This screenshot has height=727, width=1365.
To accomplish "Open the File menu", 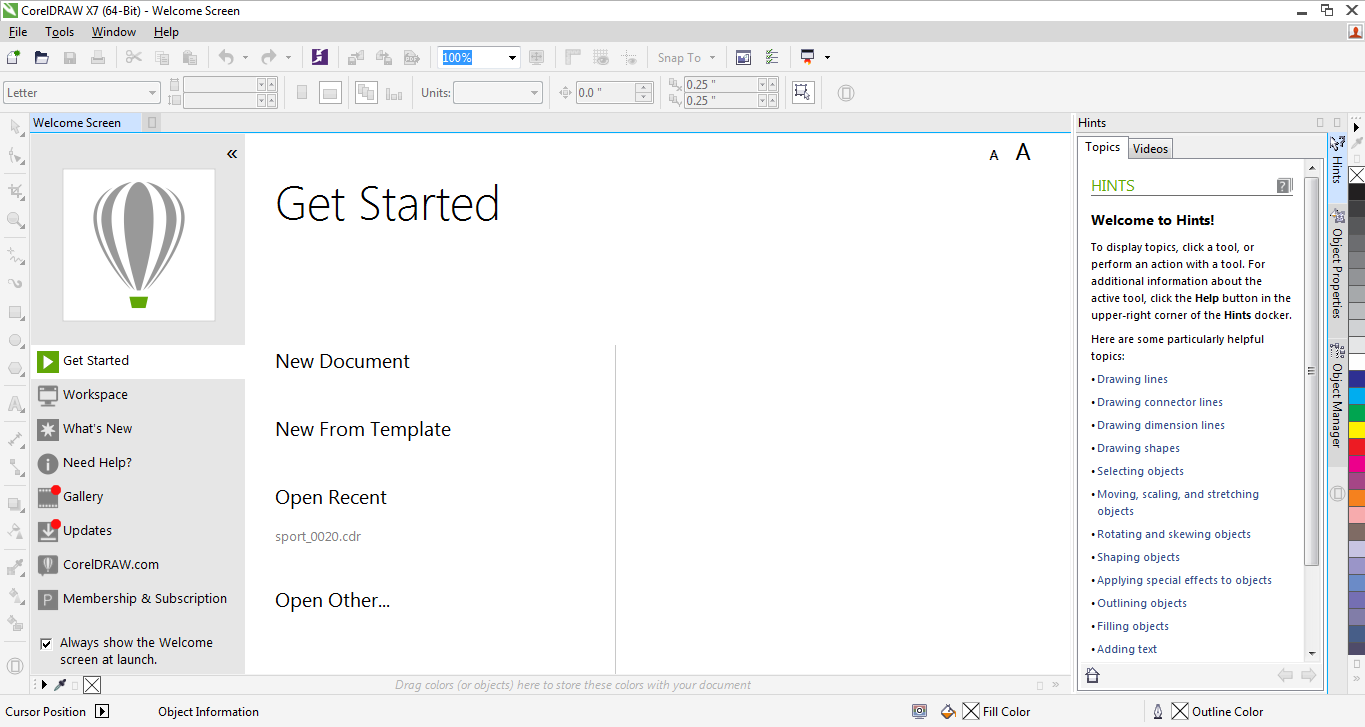I will 18,32.
